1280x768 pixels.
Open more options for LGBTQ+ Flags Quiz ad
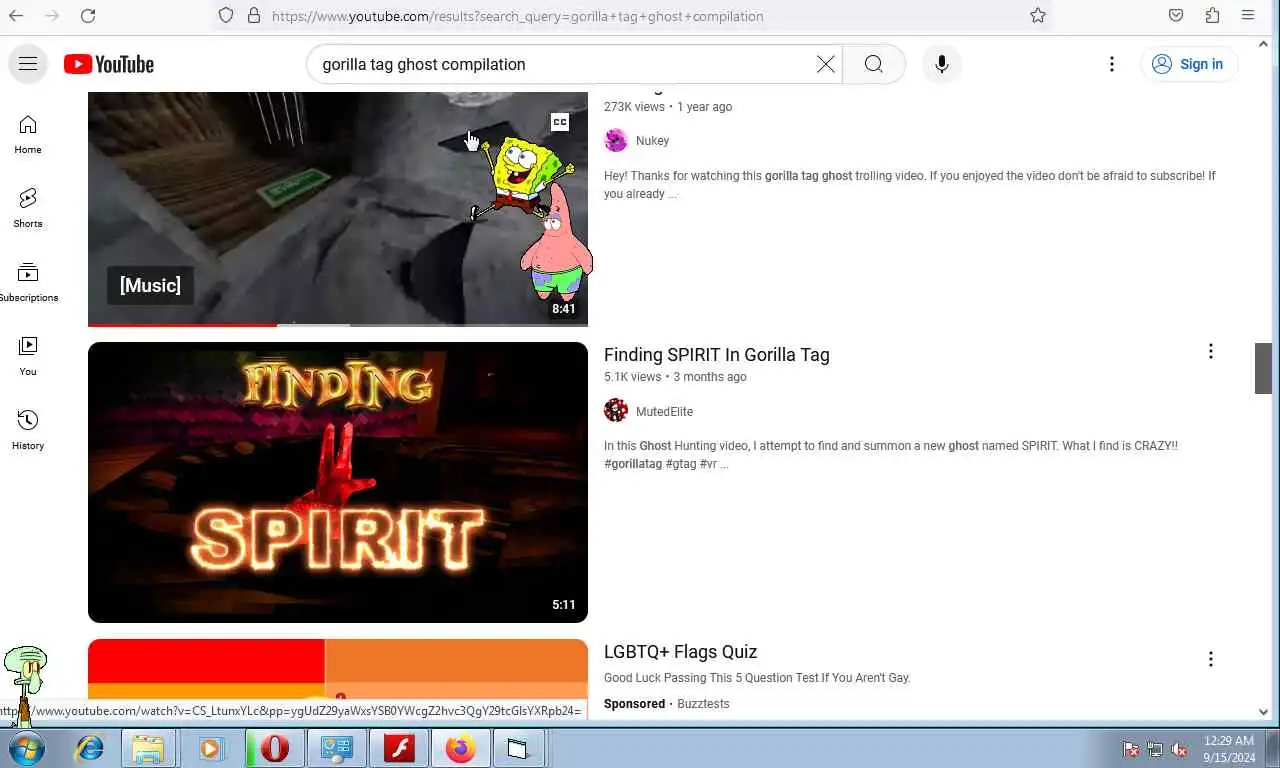[1210, 659]
